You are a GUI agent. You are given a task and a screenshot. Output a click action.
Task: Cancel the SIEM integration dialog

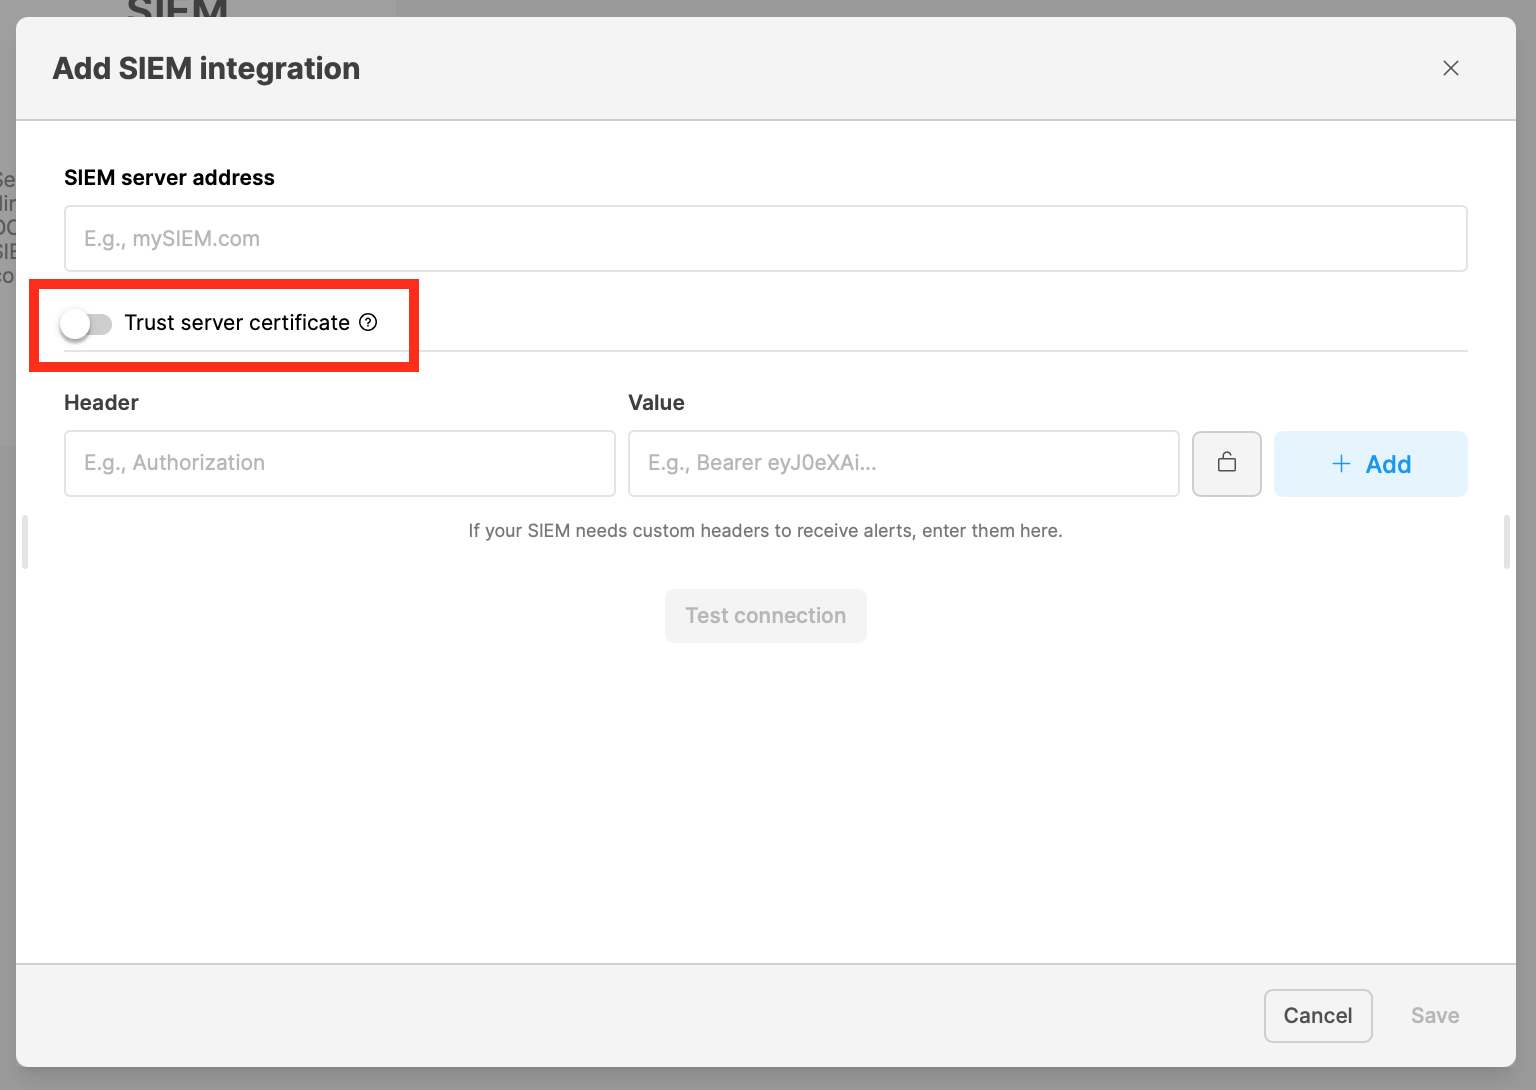click(1317, 1015)
